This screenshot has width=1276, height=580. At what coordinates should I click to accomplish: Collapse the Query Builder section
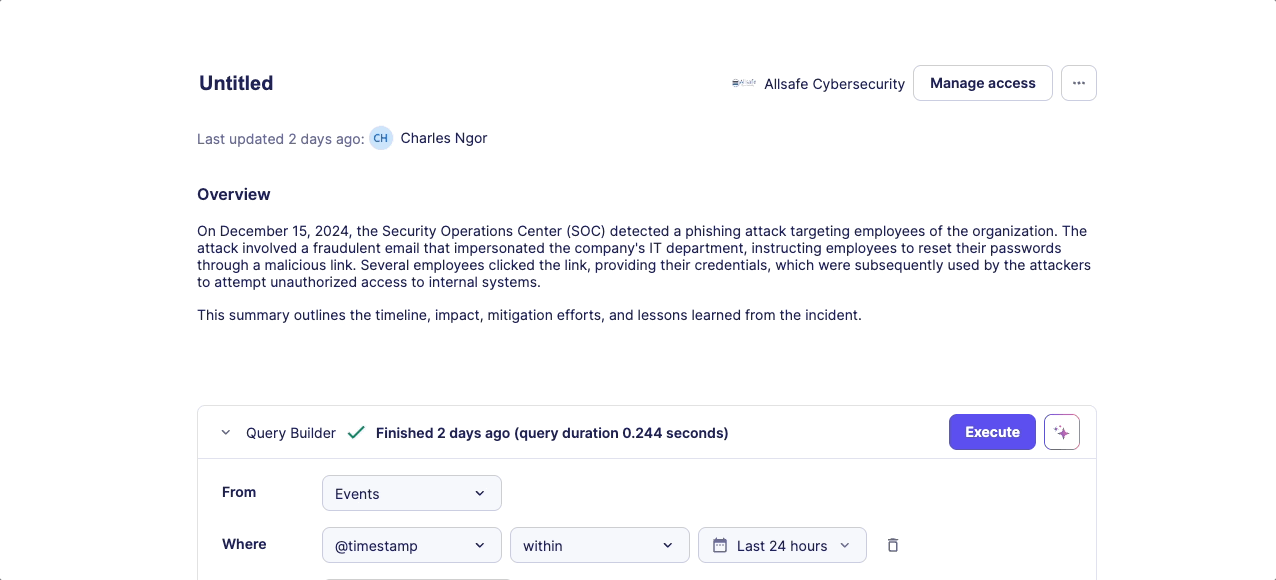coord(226,433)
